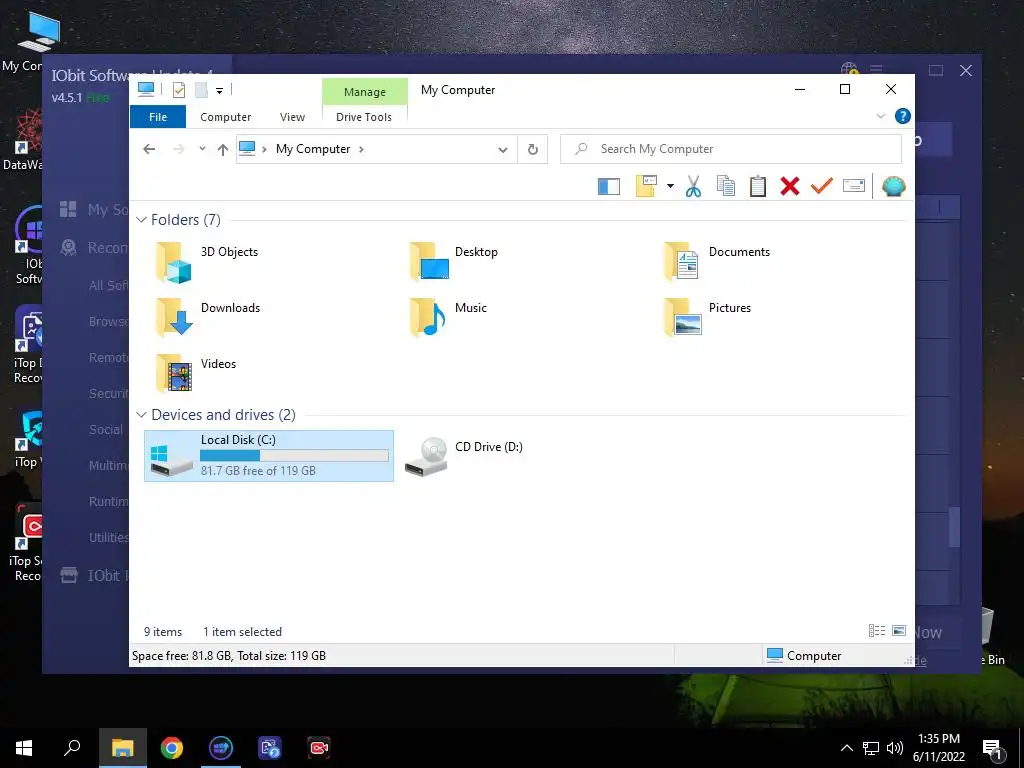Click the New folder quick access icon

coord(201,90)
